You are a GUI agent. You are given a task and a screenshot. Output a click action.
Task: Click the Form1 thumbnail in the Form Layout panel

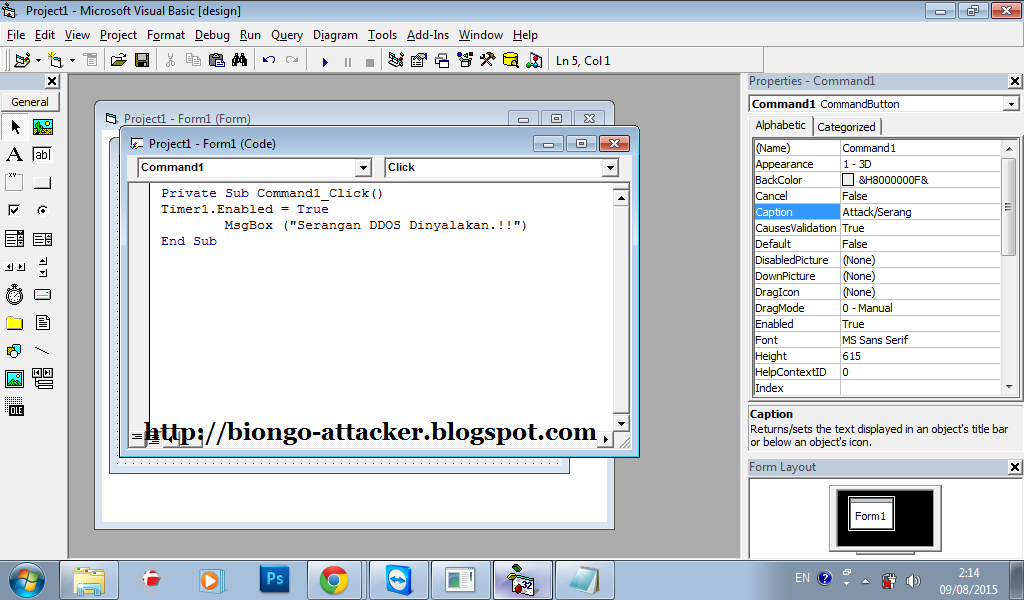(x=871, y=514)
